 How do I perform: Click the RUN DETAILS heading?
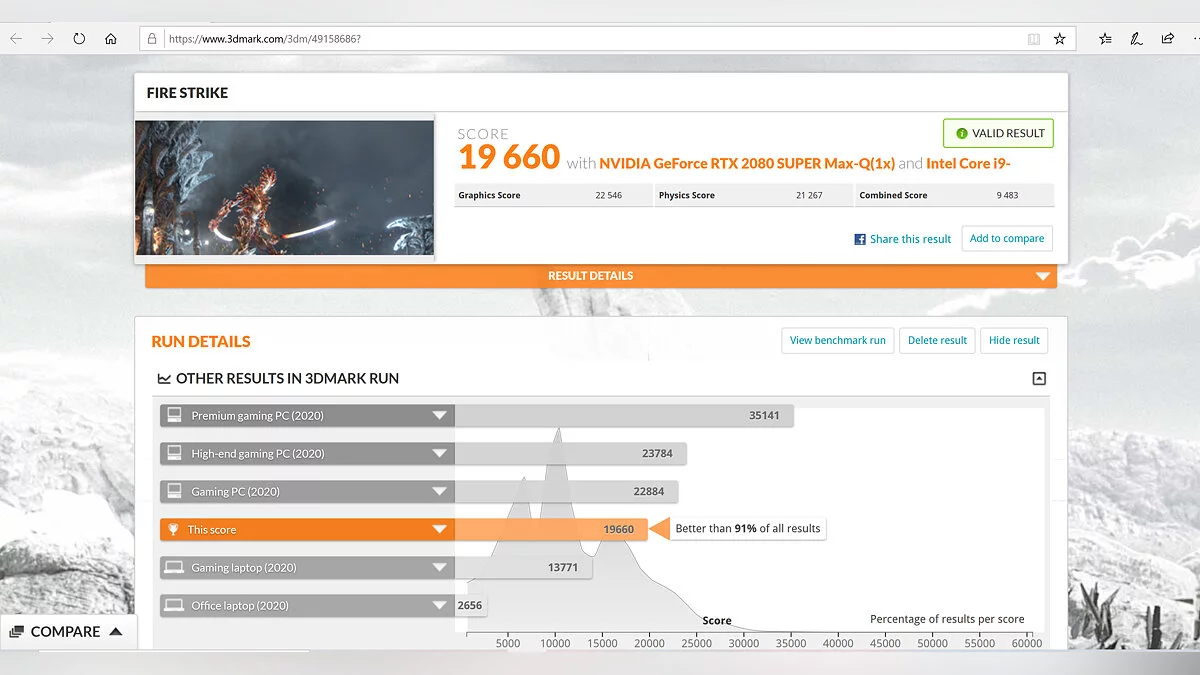click(x=201, y=341)
